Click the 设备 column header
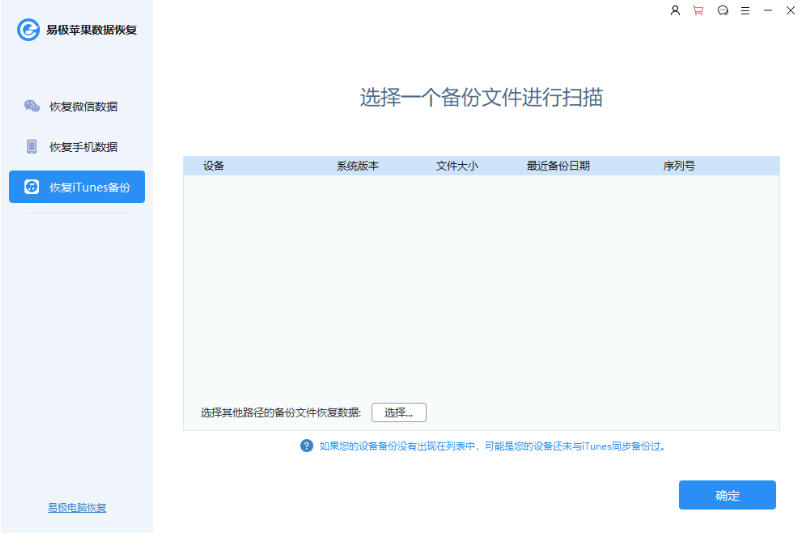Image resolution: width=804 pixels, height=537 pixels. 213,166
